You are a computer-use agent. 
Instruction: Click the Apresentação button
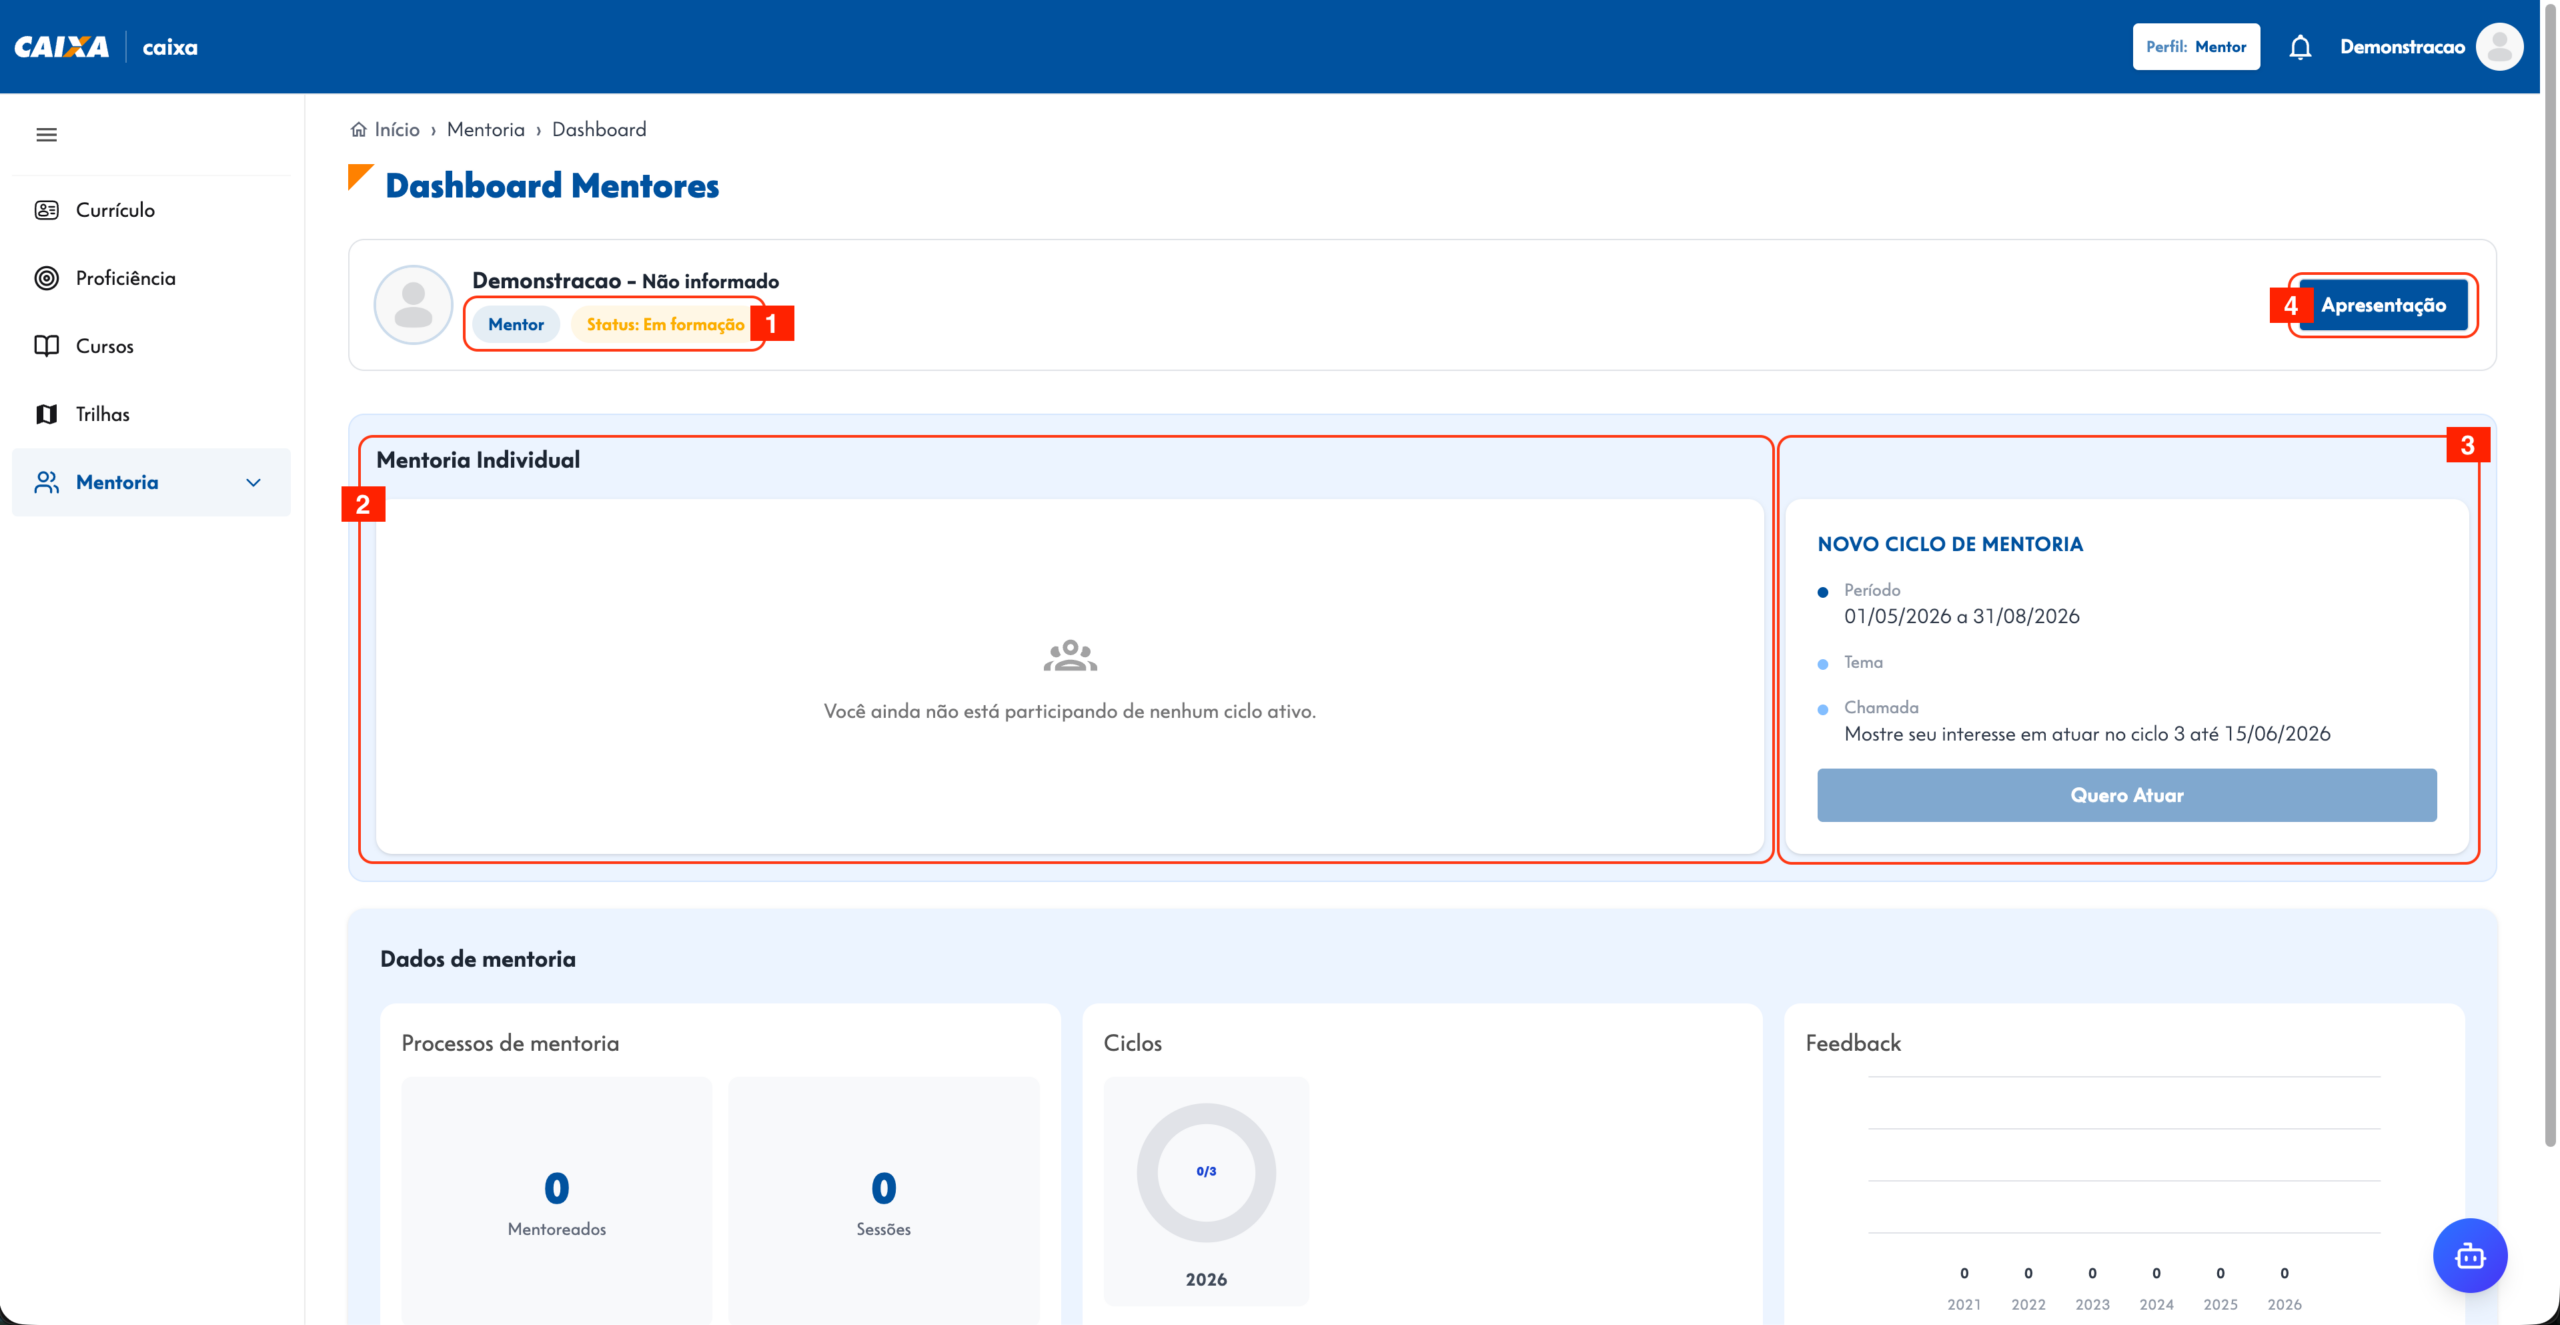2383,305
